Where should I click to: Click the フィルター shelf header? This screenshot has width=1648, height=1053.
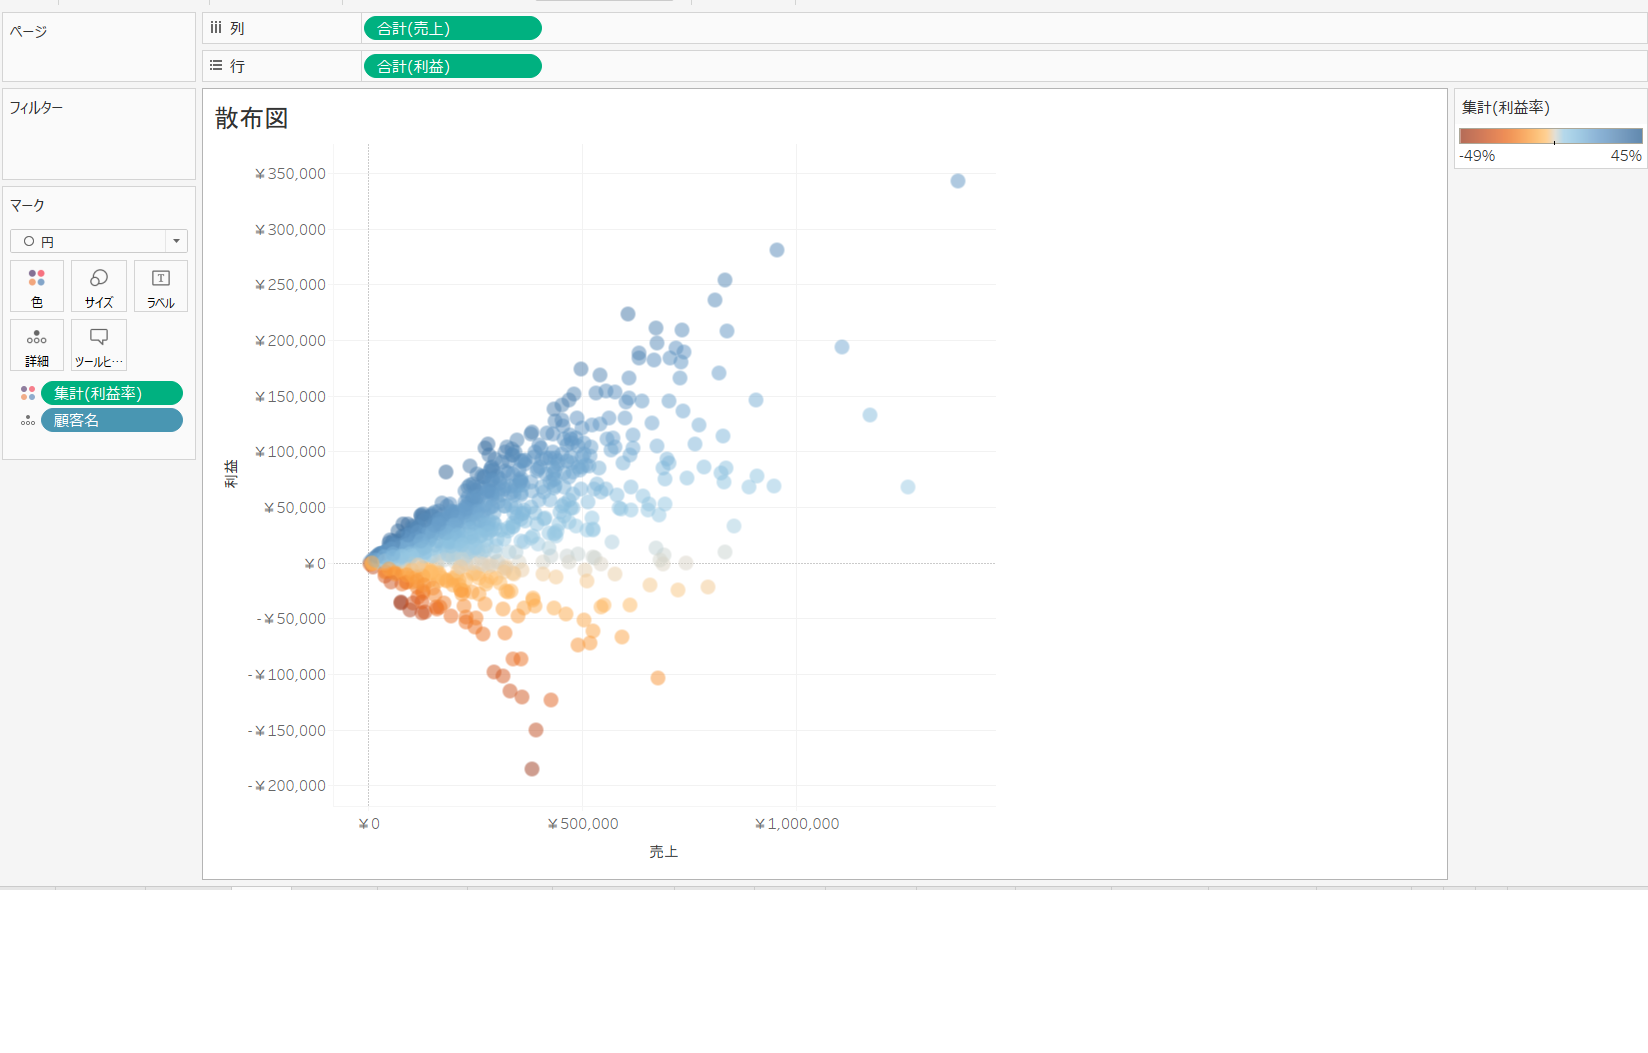click(x=36, y=107)
